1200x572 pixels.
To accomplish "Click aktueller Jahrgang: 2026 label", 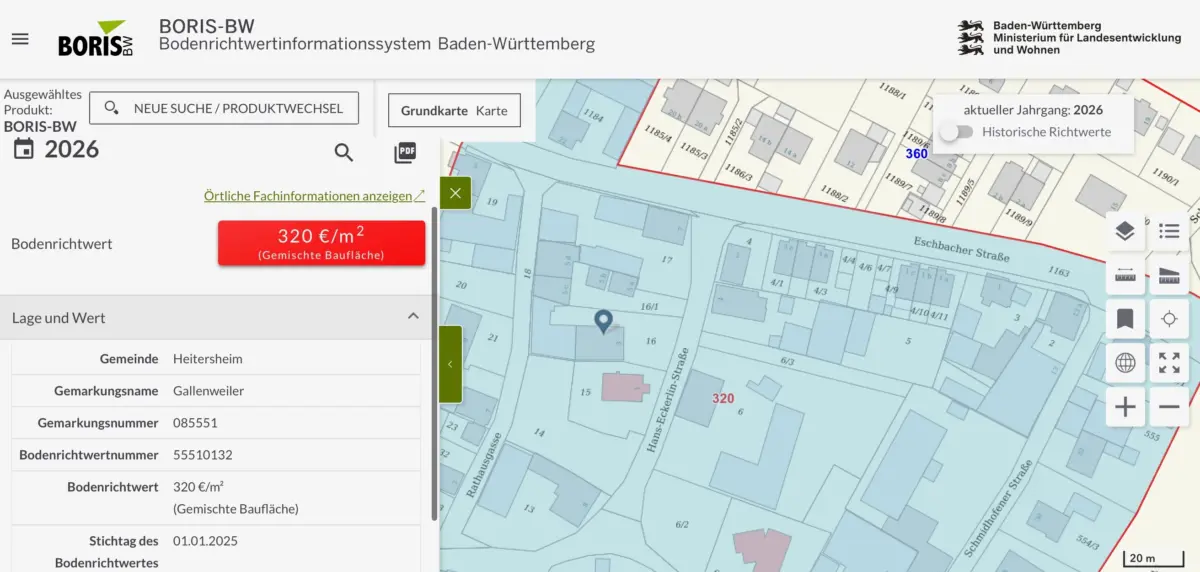I will [1033, 110].
